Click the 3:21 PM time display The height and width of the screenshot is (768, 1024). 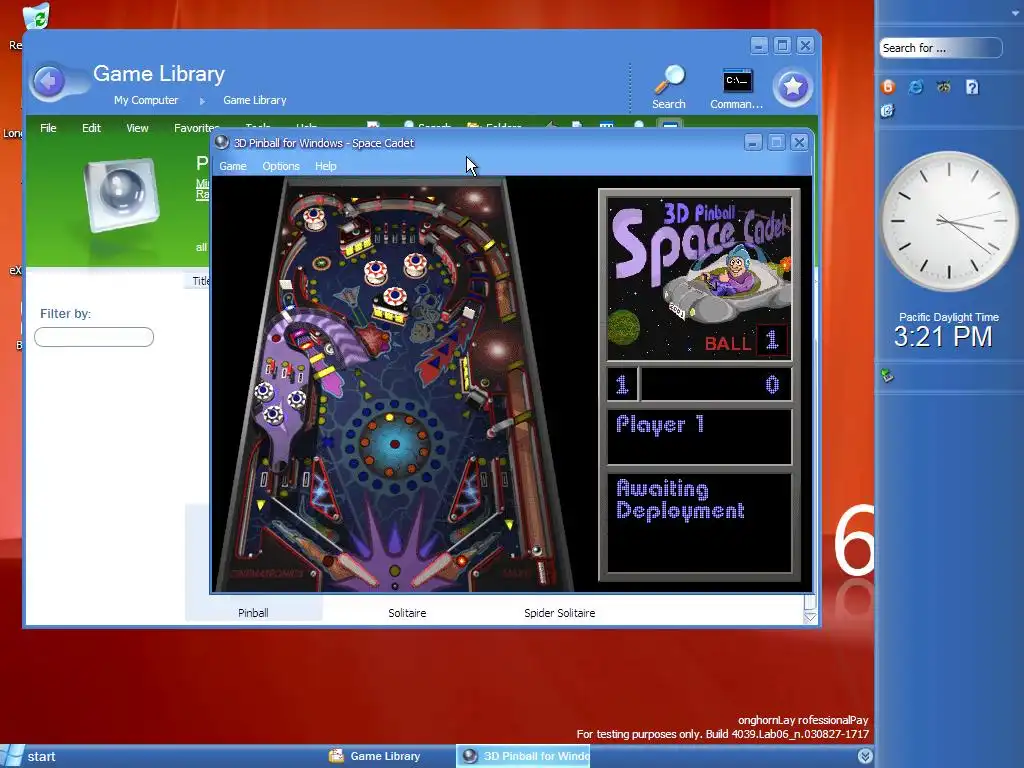pos(943,337)
